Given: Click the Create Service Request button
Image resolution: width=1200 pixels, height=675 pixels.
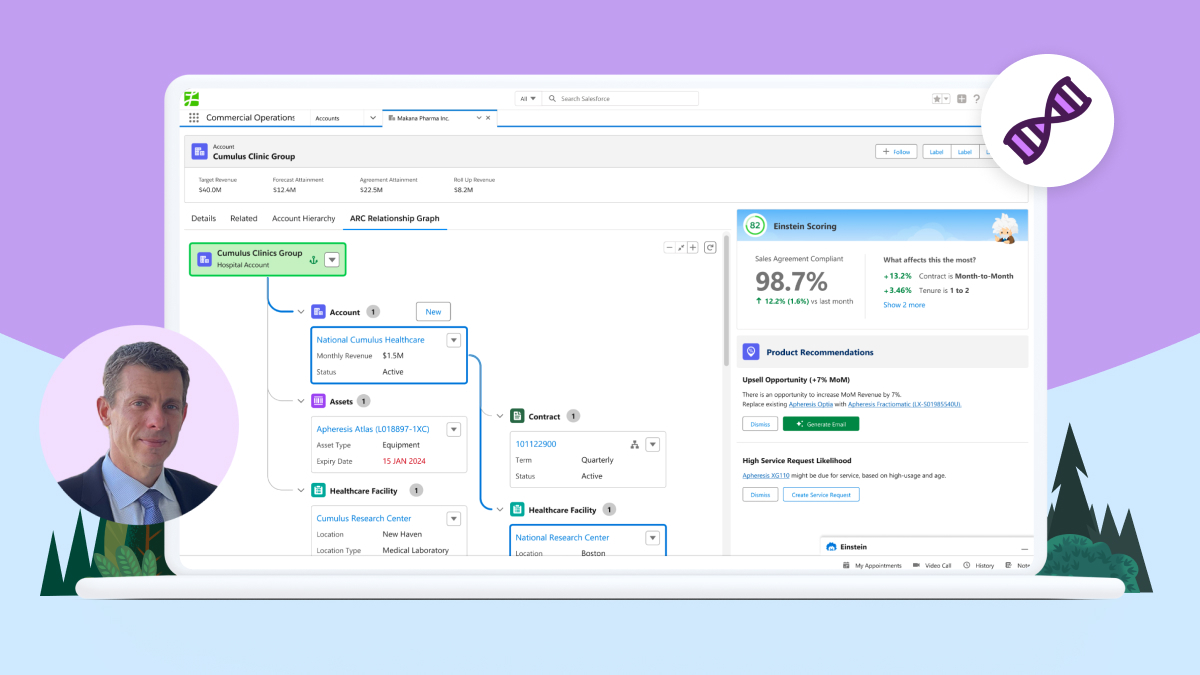Looking at the screenshot, I should (x=820, y=495).
